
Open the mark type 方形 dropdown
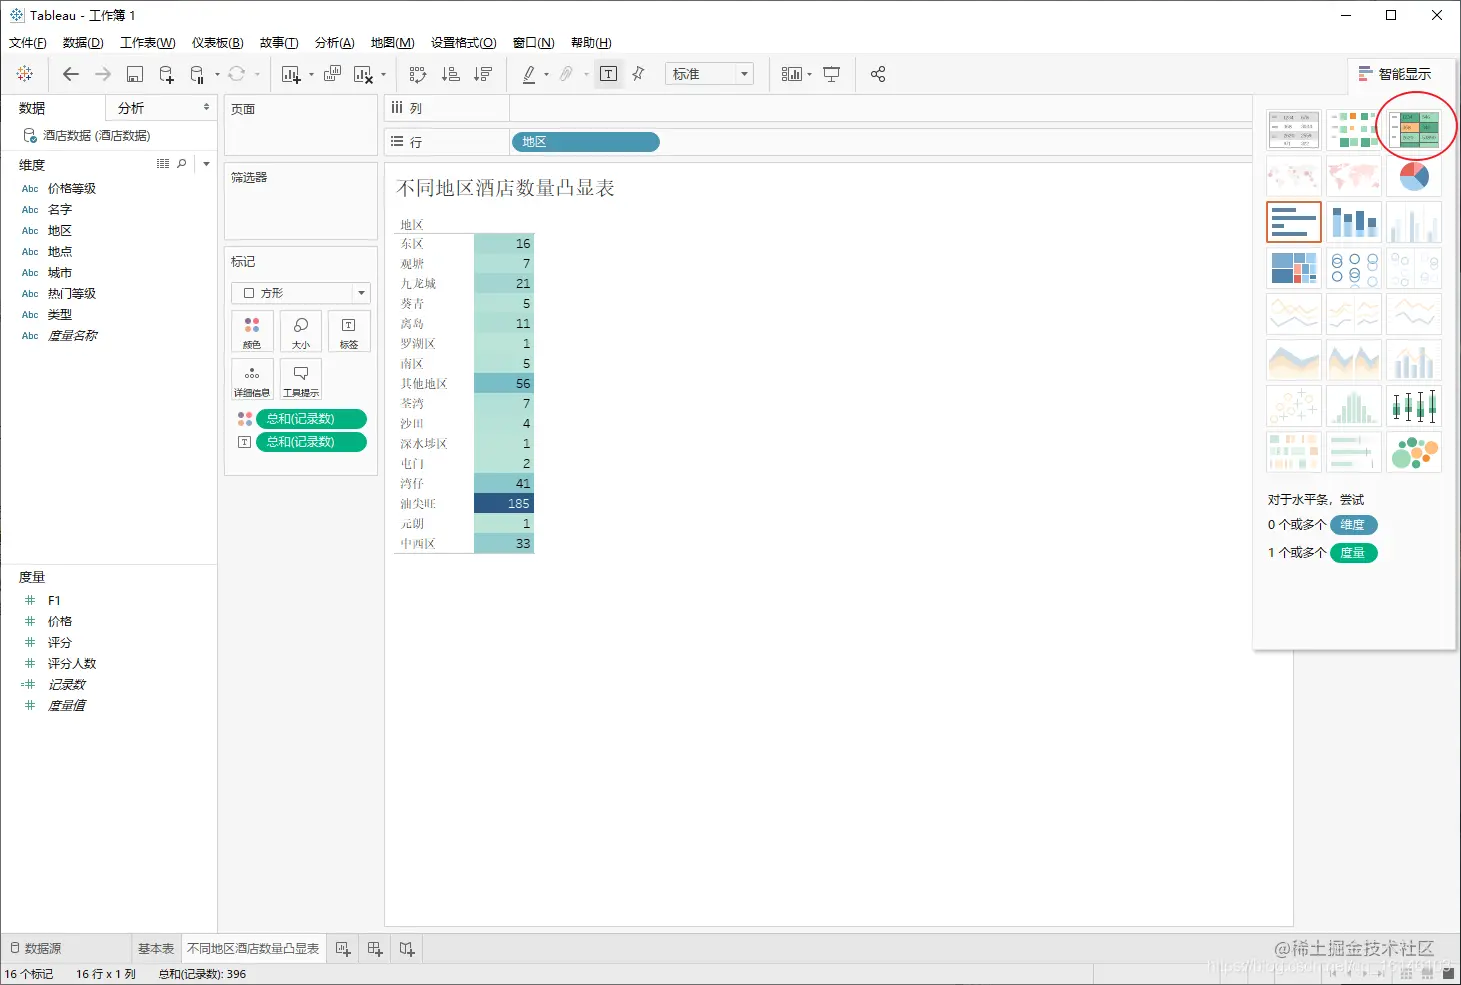click(301, 293)
